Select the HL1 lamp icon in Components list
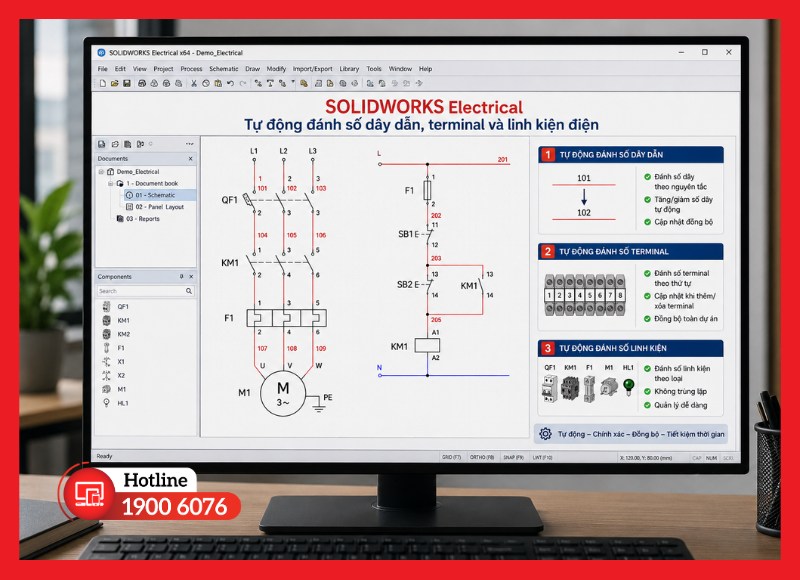 click(x=107, y=402)
